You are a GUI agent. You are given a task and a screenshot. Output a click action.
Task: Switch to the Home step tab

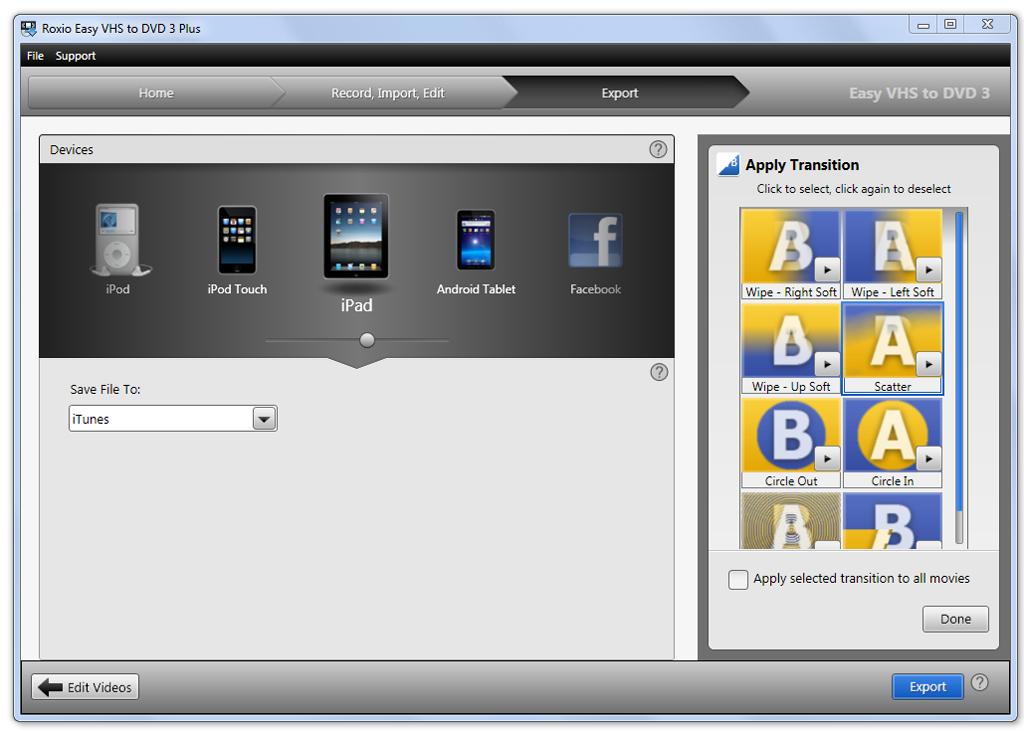click(156, 93)
